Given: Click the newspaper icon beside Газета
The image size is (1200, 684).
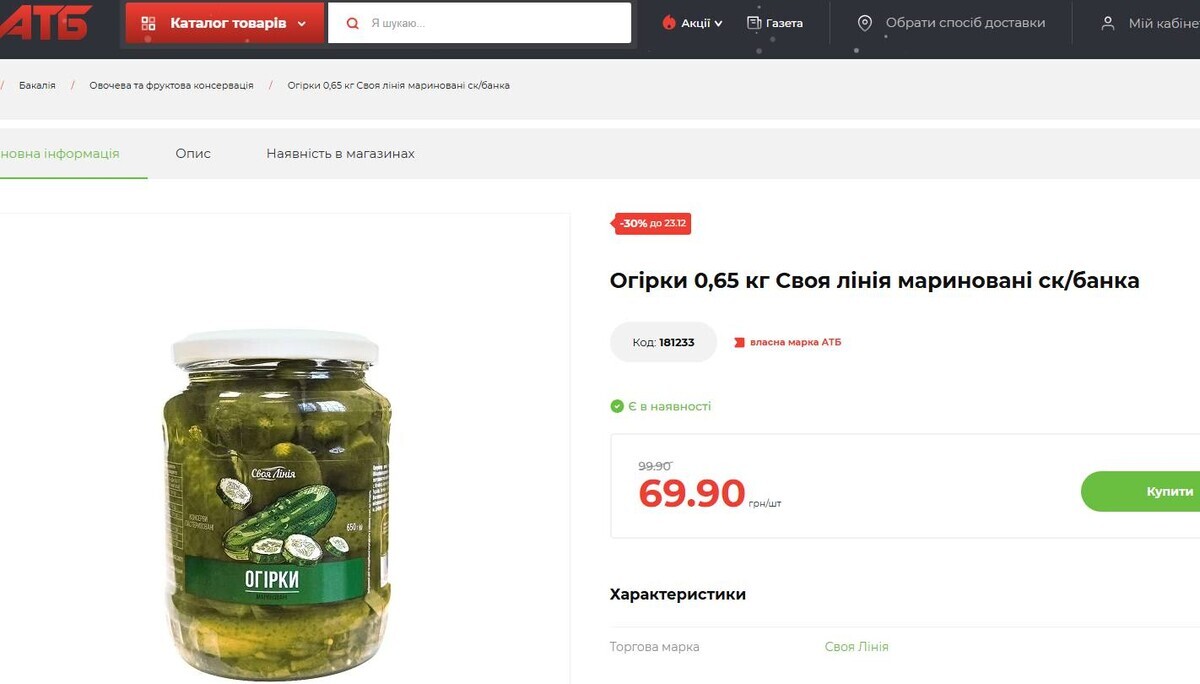Looking at the screenshot, I should [x=754, y=23].
